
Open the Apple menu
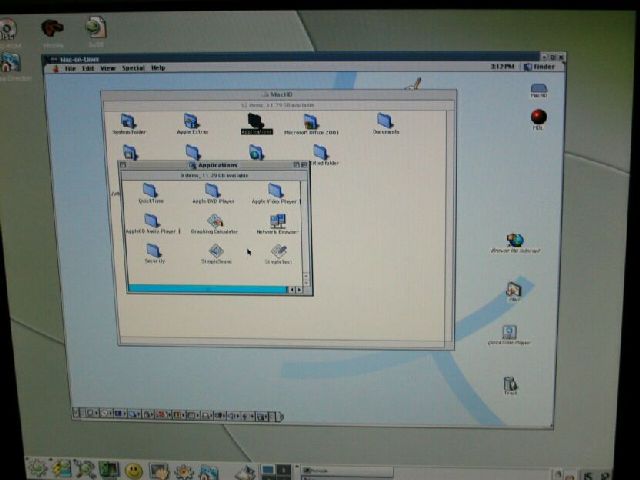(x=56, y=68)
